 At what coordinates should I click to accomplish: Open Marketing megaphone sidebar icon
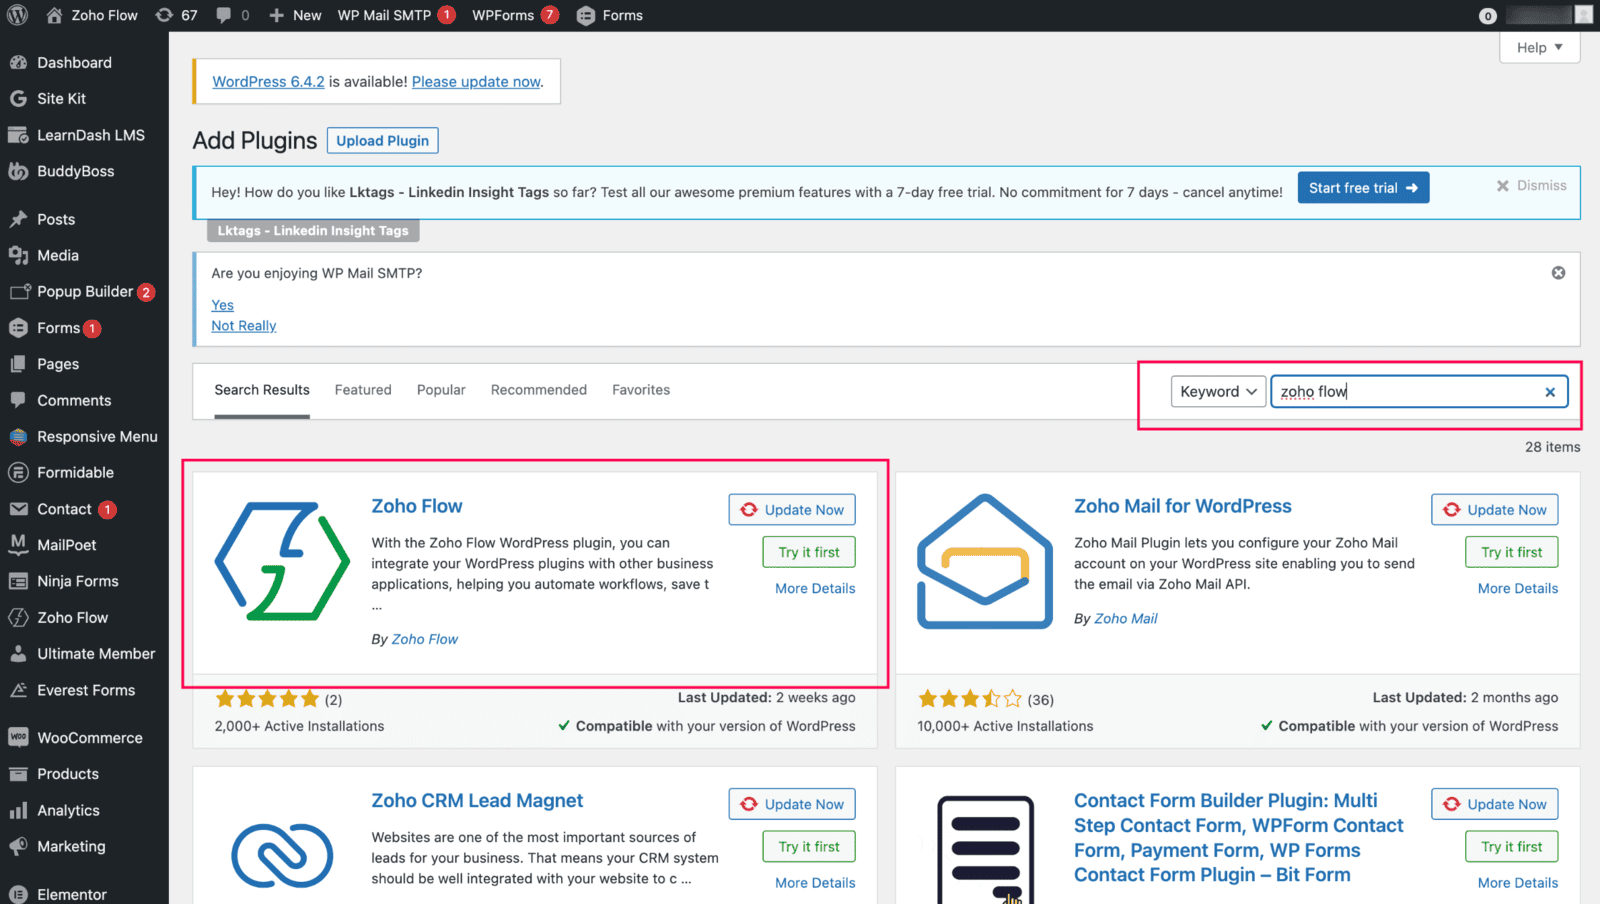pyautogui.click(x=18, y=846)
